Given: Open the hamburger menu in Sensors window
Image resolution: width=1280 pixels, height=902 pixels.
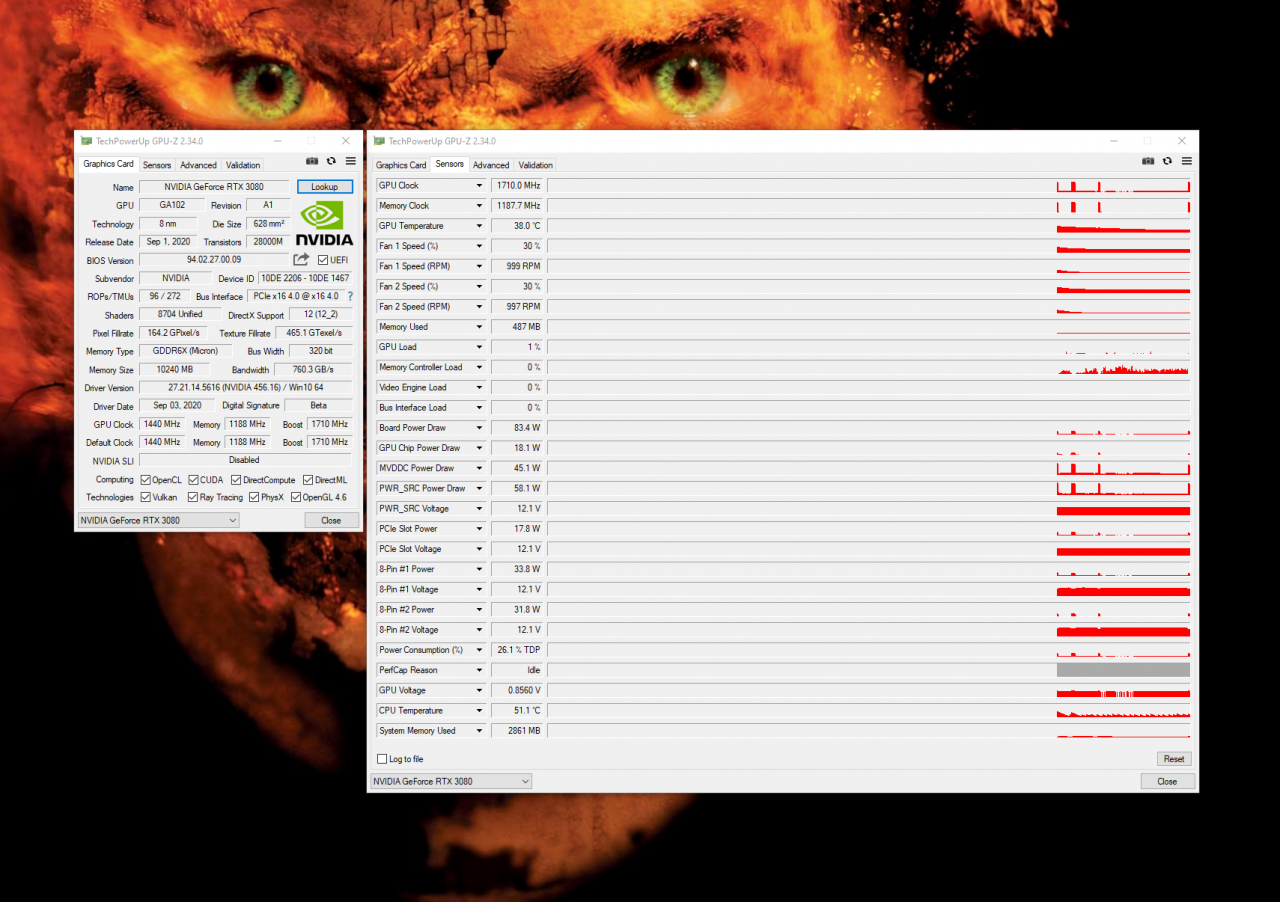Looking at the screenshot, I should pyautogui.click(x=1186, y=161).
